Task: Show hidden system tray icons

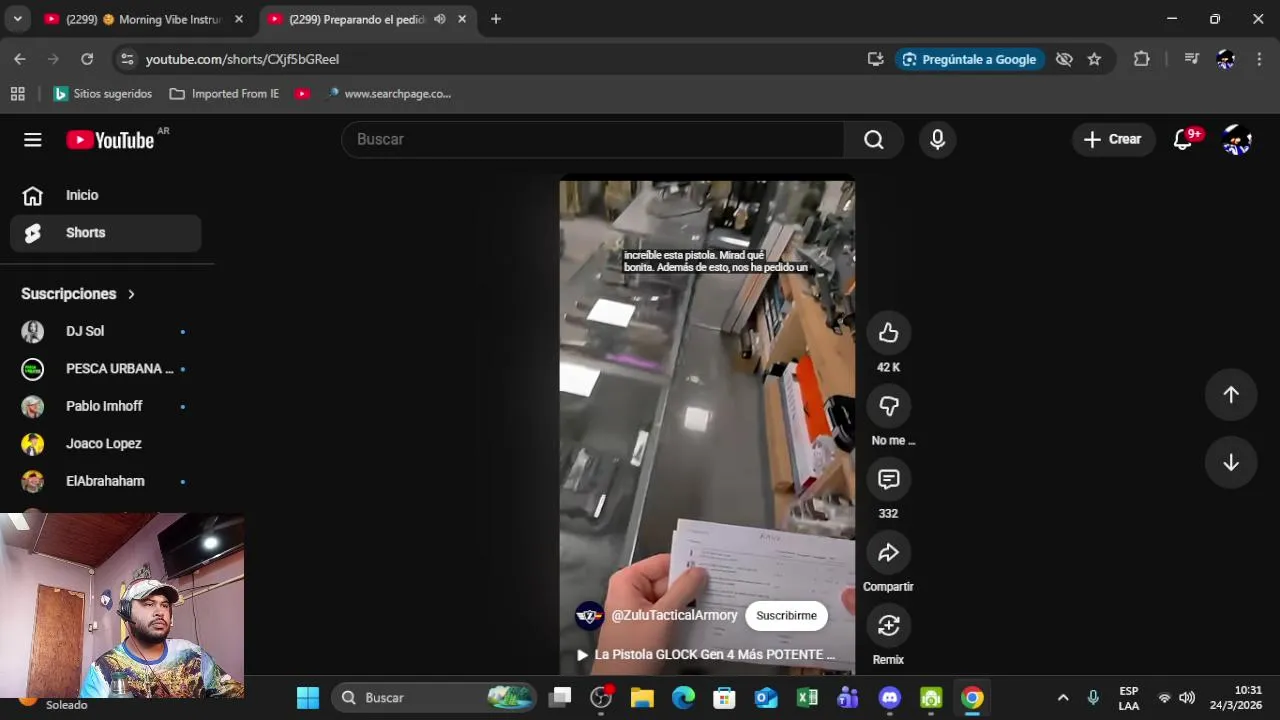Action: pyautogui.click(x=1063, y=698)
